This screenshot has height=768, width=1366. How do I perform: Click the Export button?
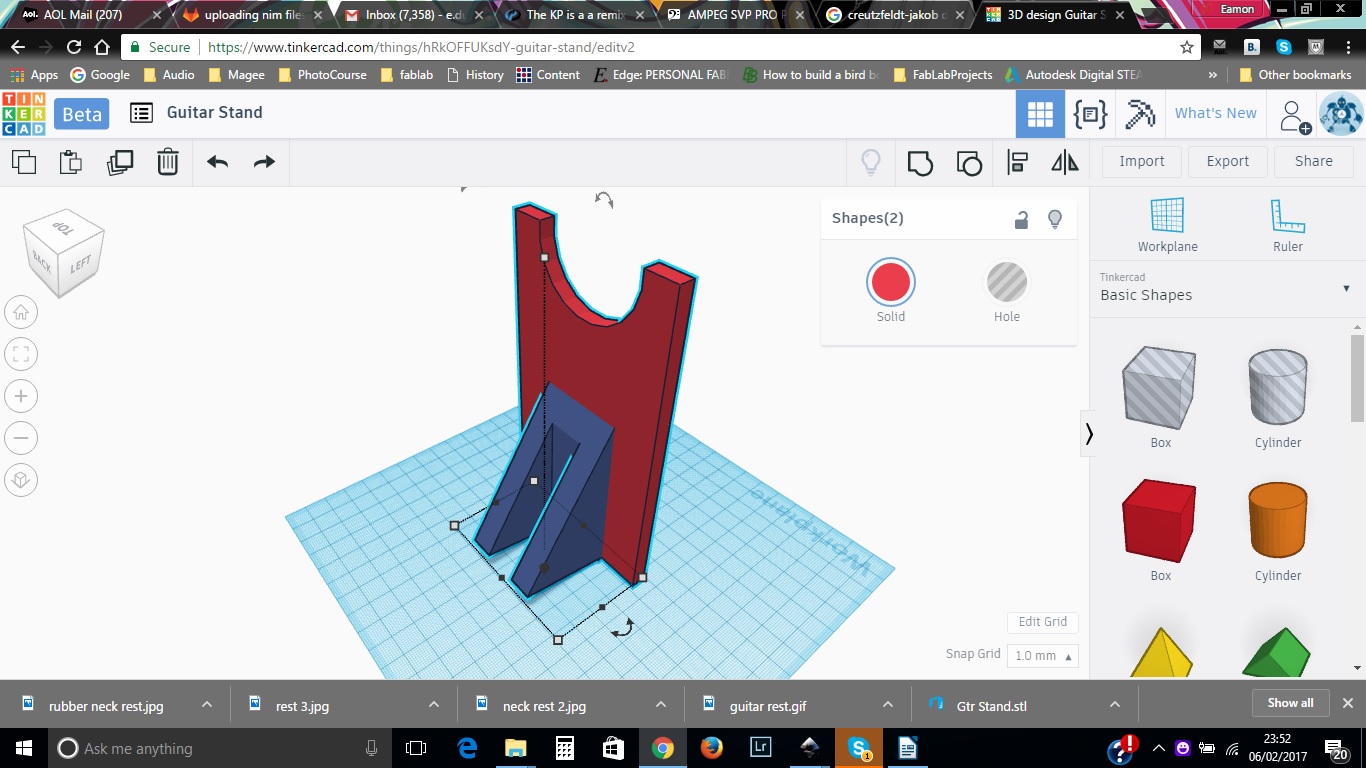pyautogui.click(x=1228, y=161)
